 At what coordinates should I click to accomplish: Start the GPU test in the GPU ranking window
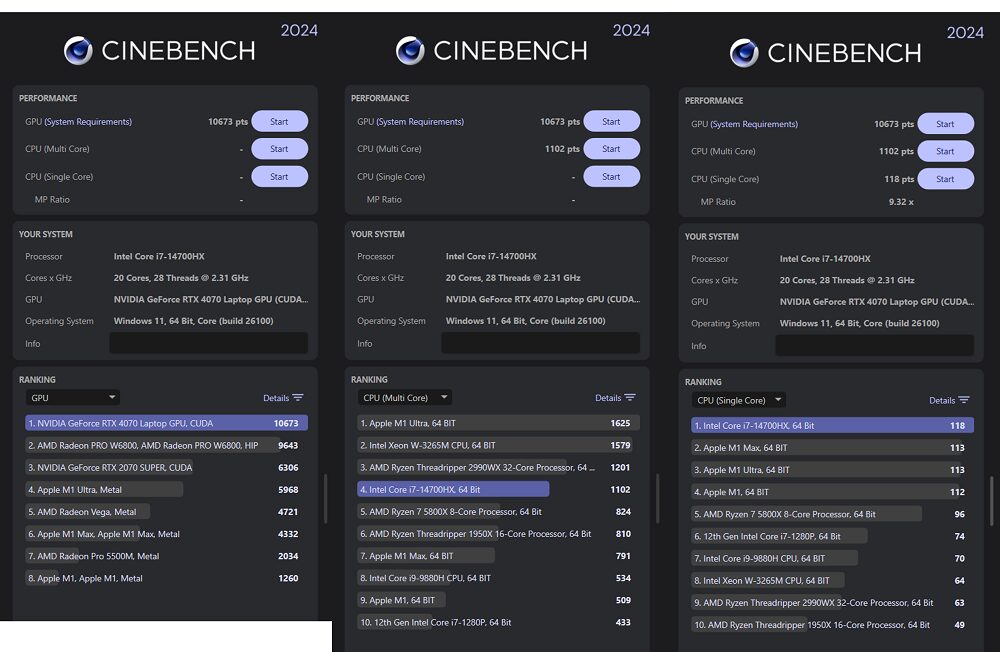(x=279, y=121)
